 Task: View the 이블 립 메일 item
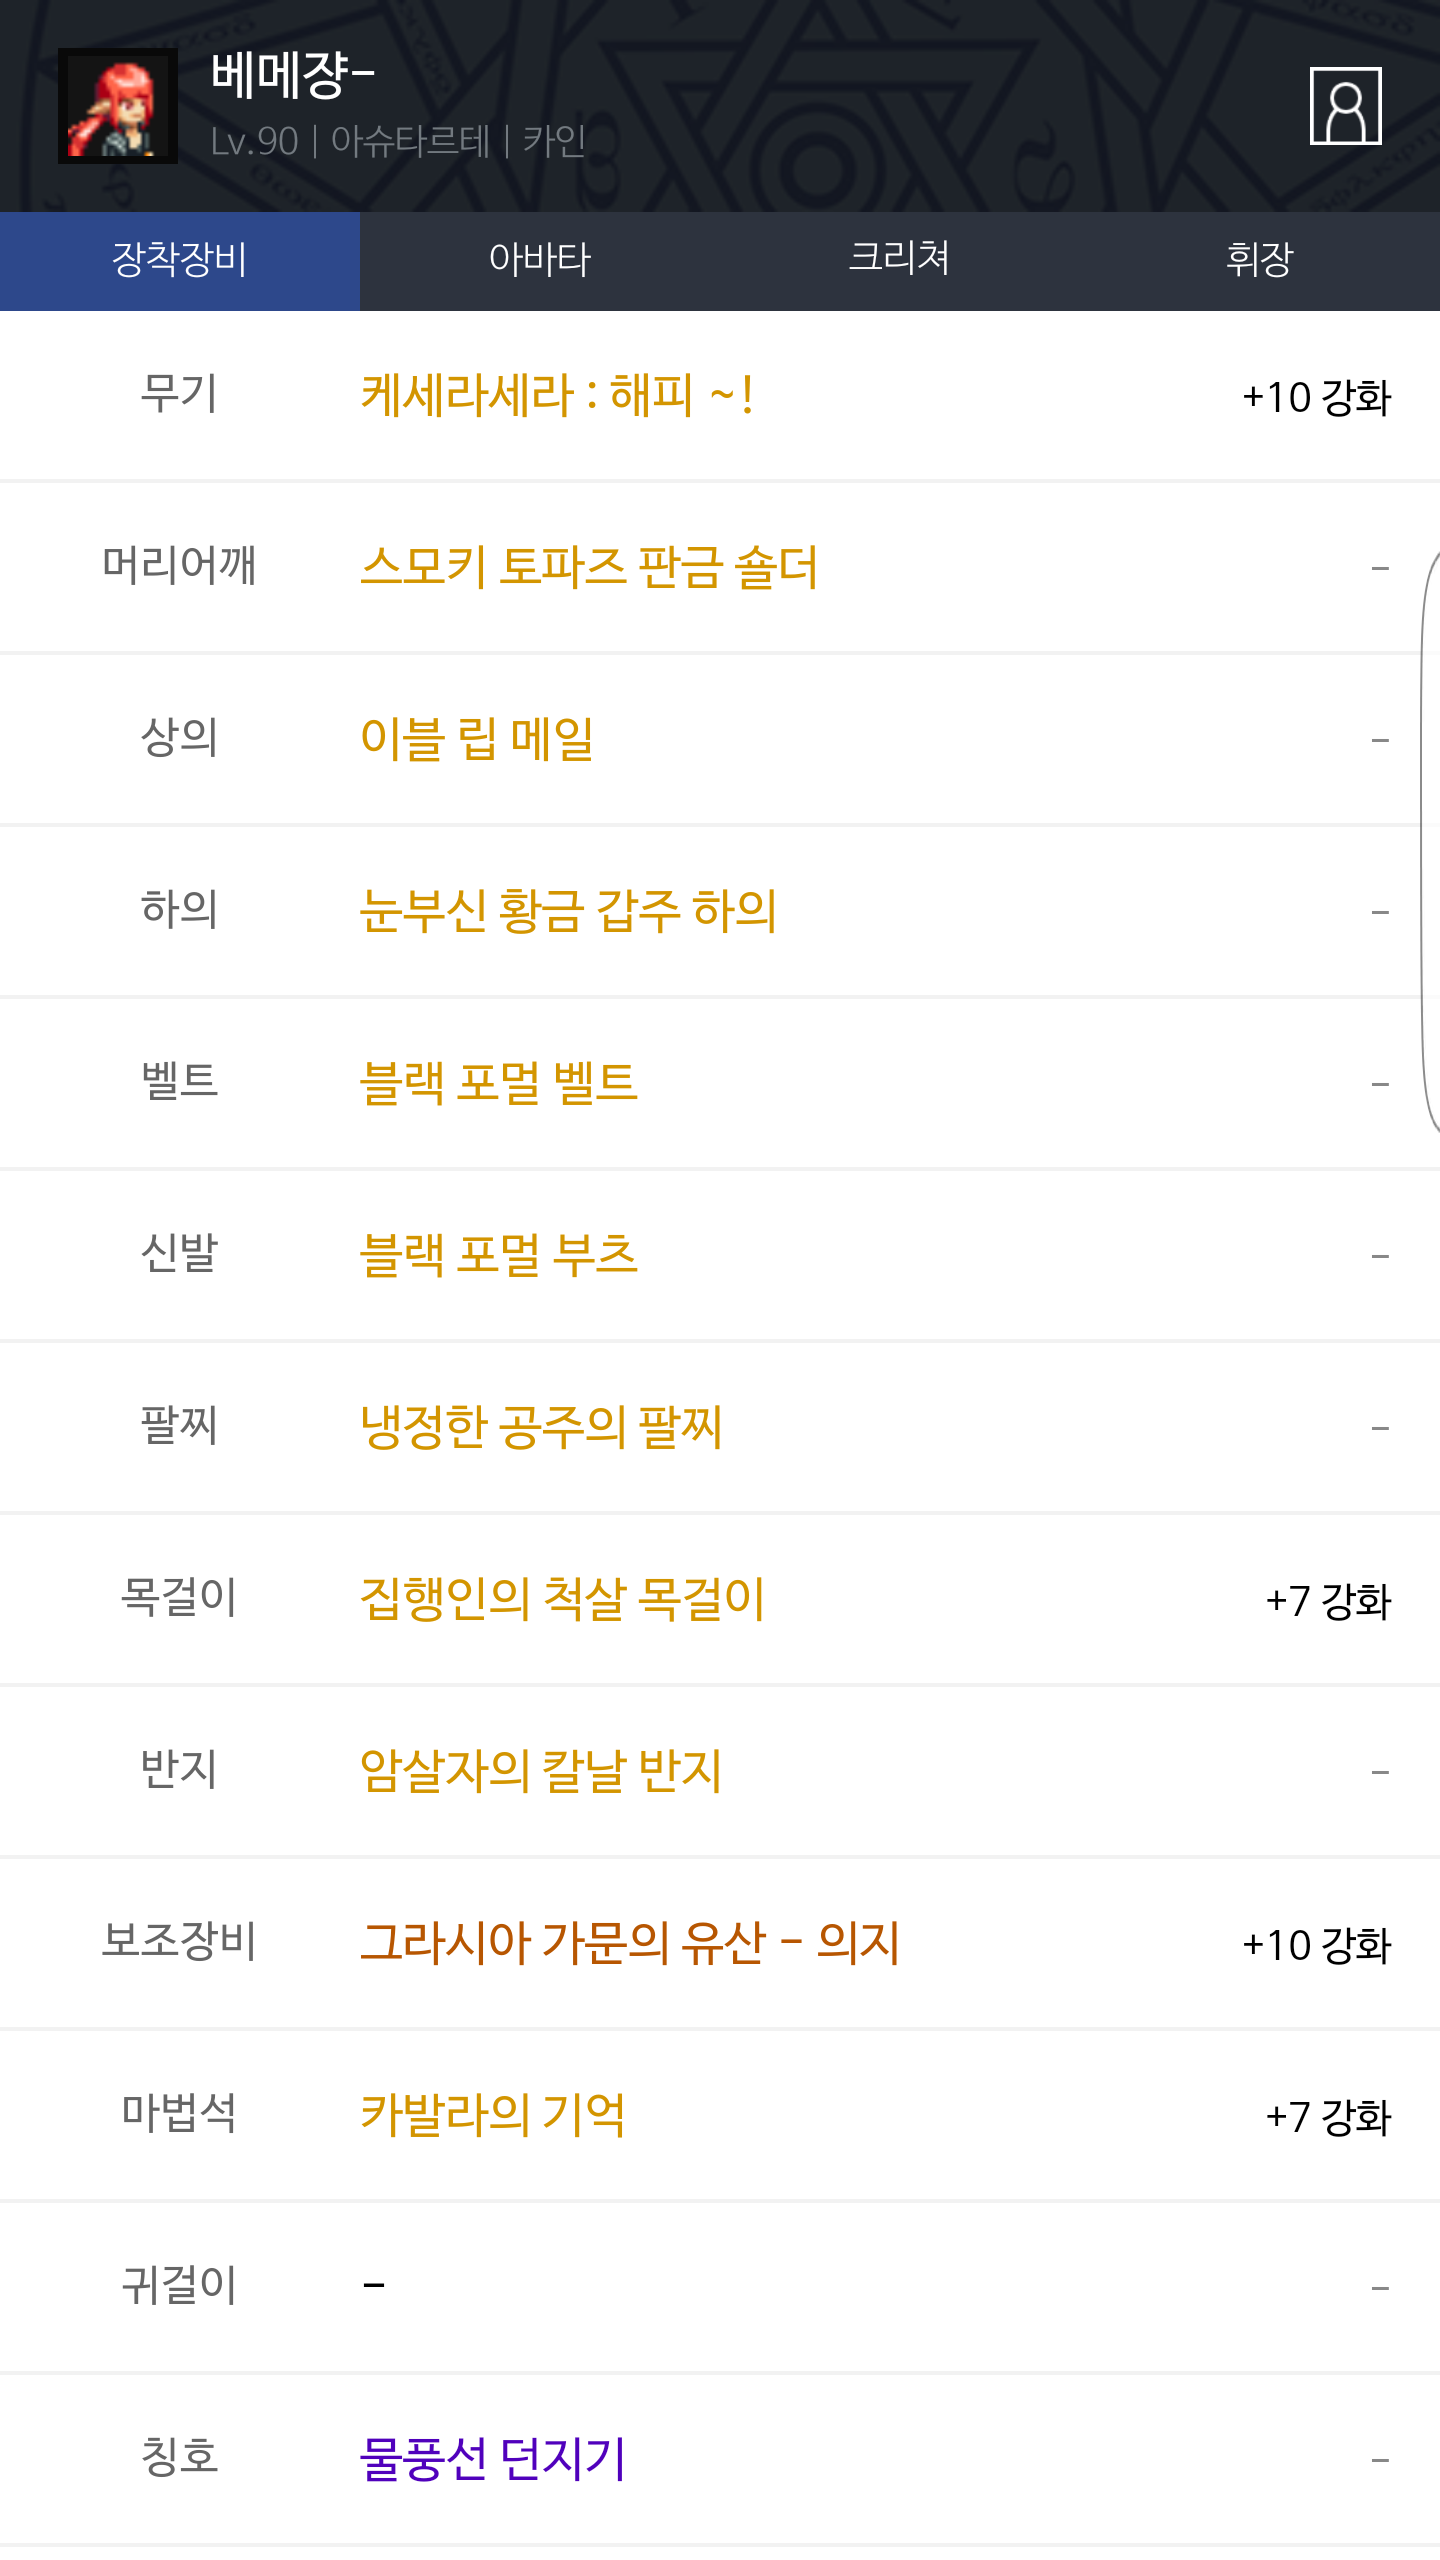coord(476,740)
